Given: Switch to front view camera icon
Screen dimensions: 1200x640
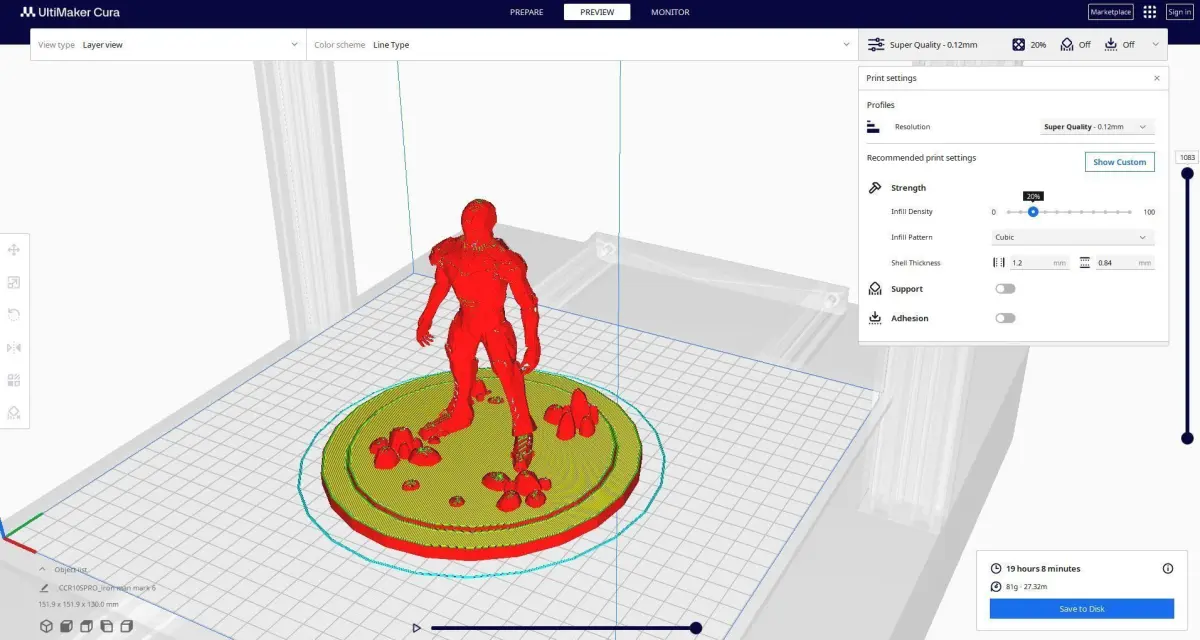Looking at the screenshot, I should (x=66, y=626).
